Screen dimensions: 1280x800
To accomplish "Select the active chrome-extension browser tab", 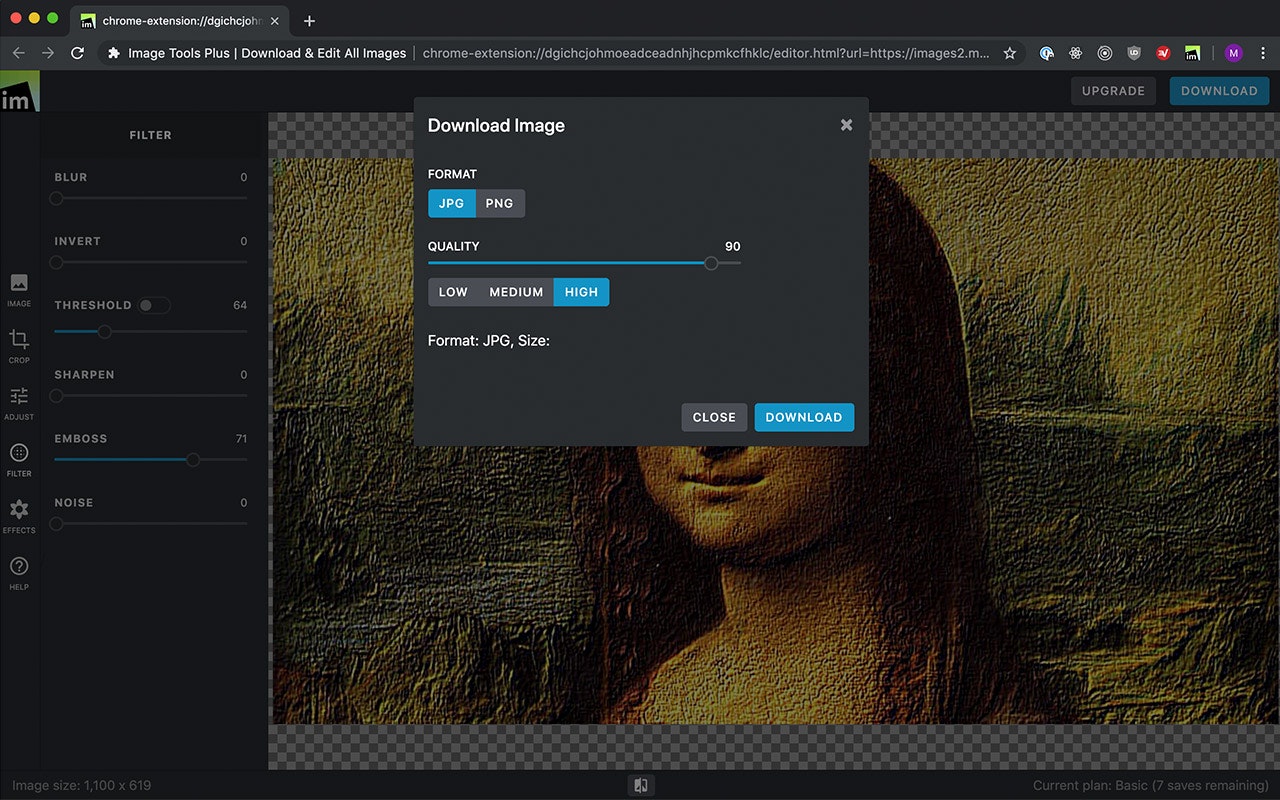I will pos(181,21).
